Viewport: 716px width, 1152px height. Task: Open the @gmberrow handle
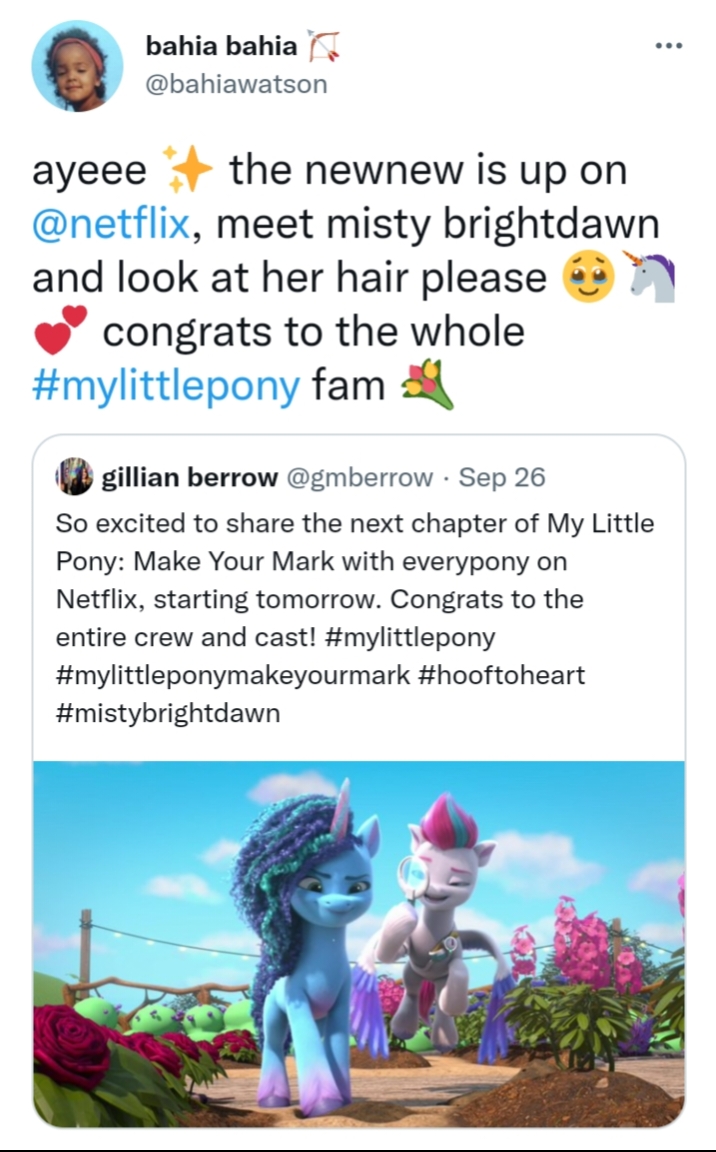(x=360, y=477)
